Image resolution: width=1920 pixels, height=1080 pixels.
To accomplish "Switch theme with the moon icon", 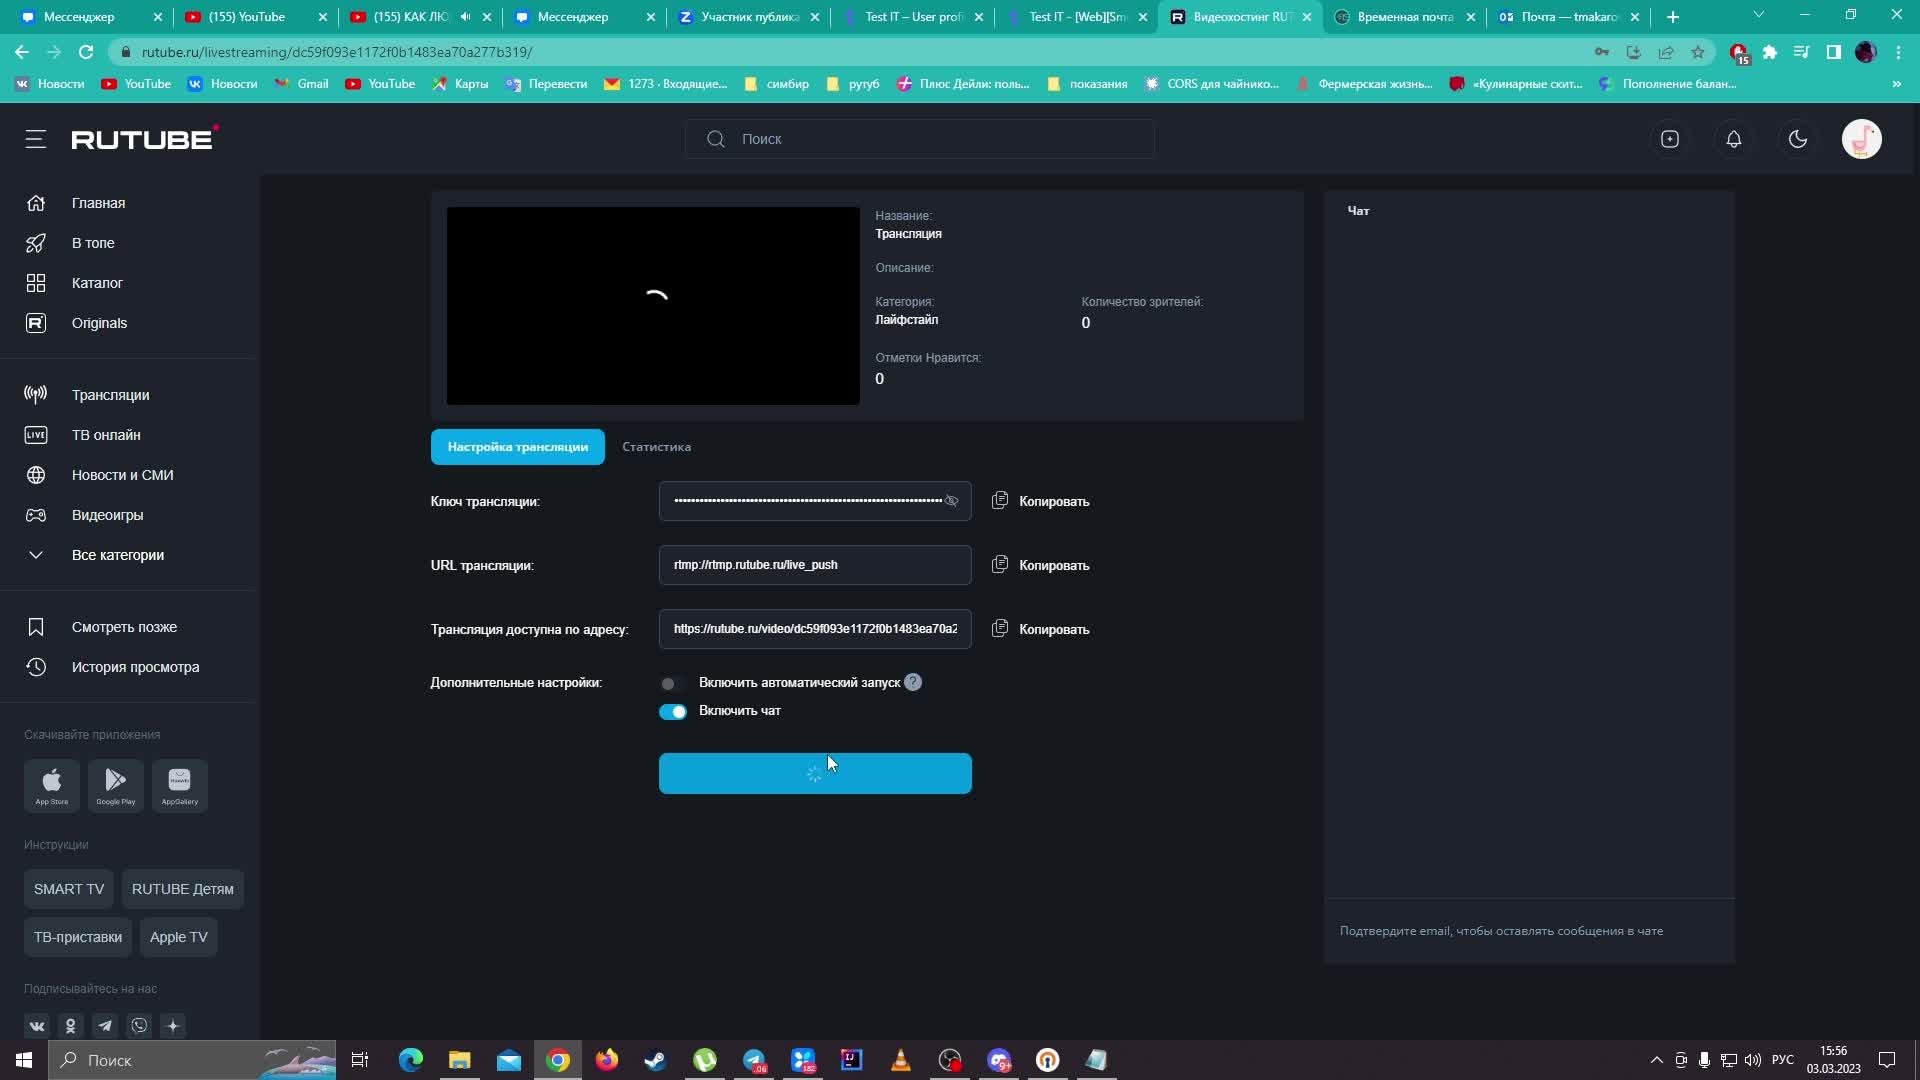I will 1797,139.
